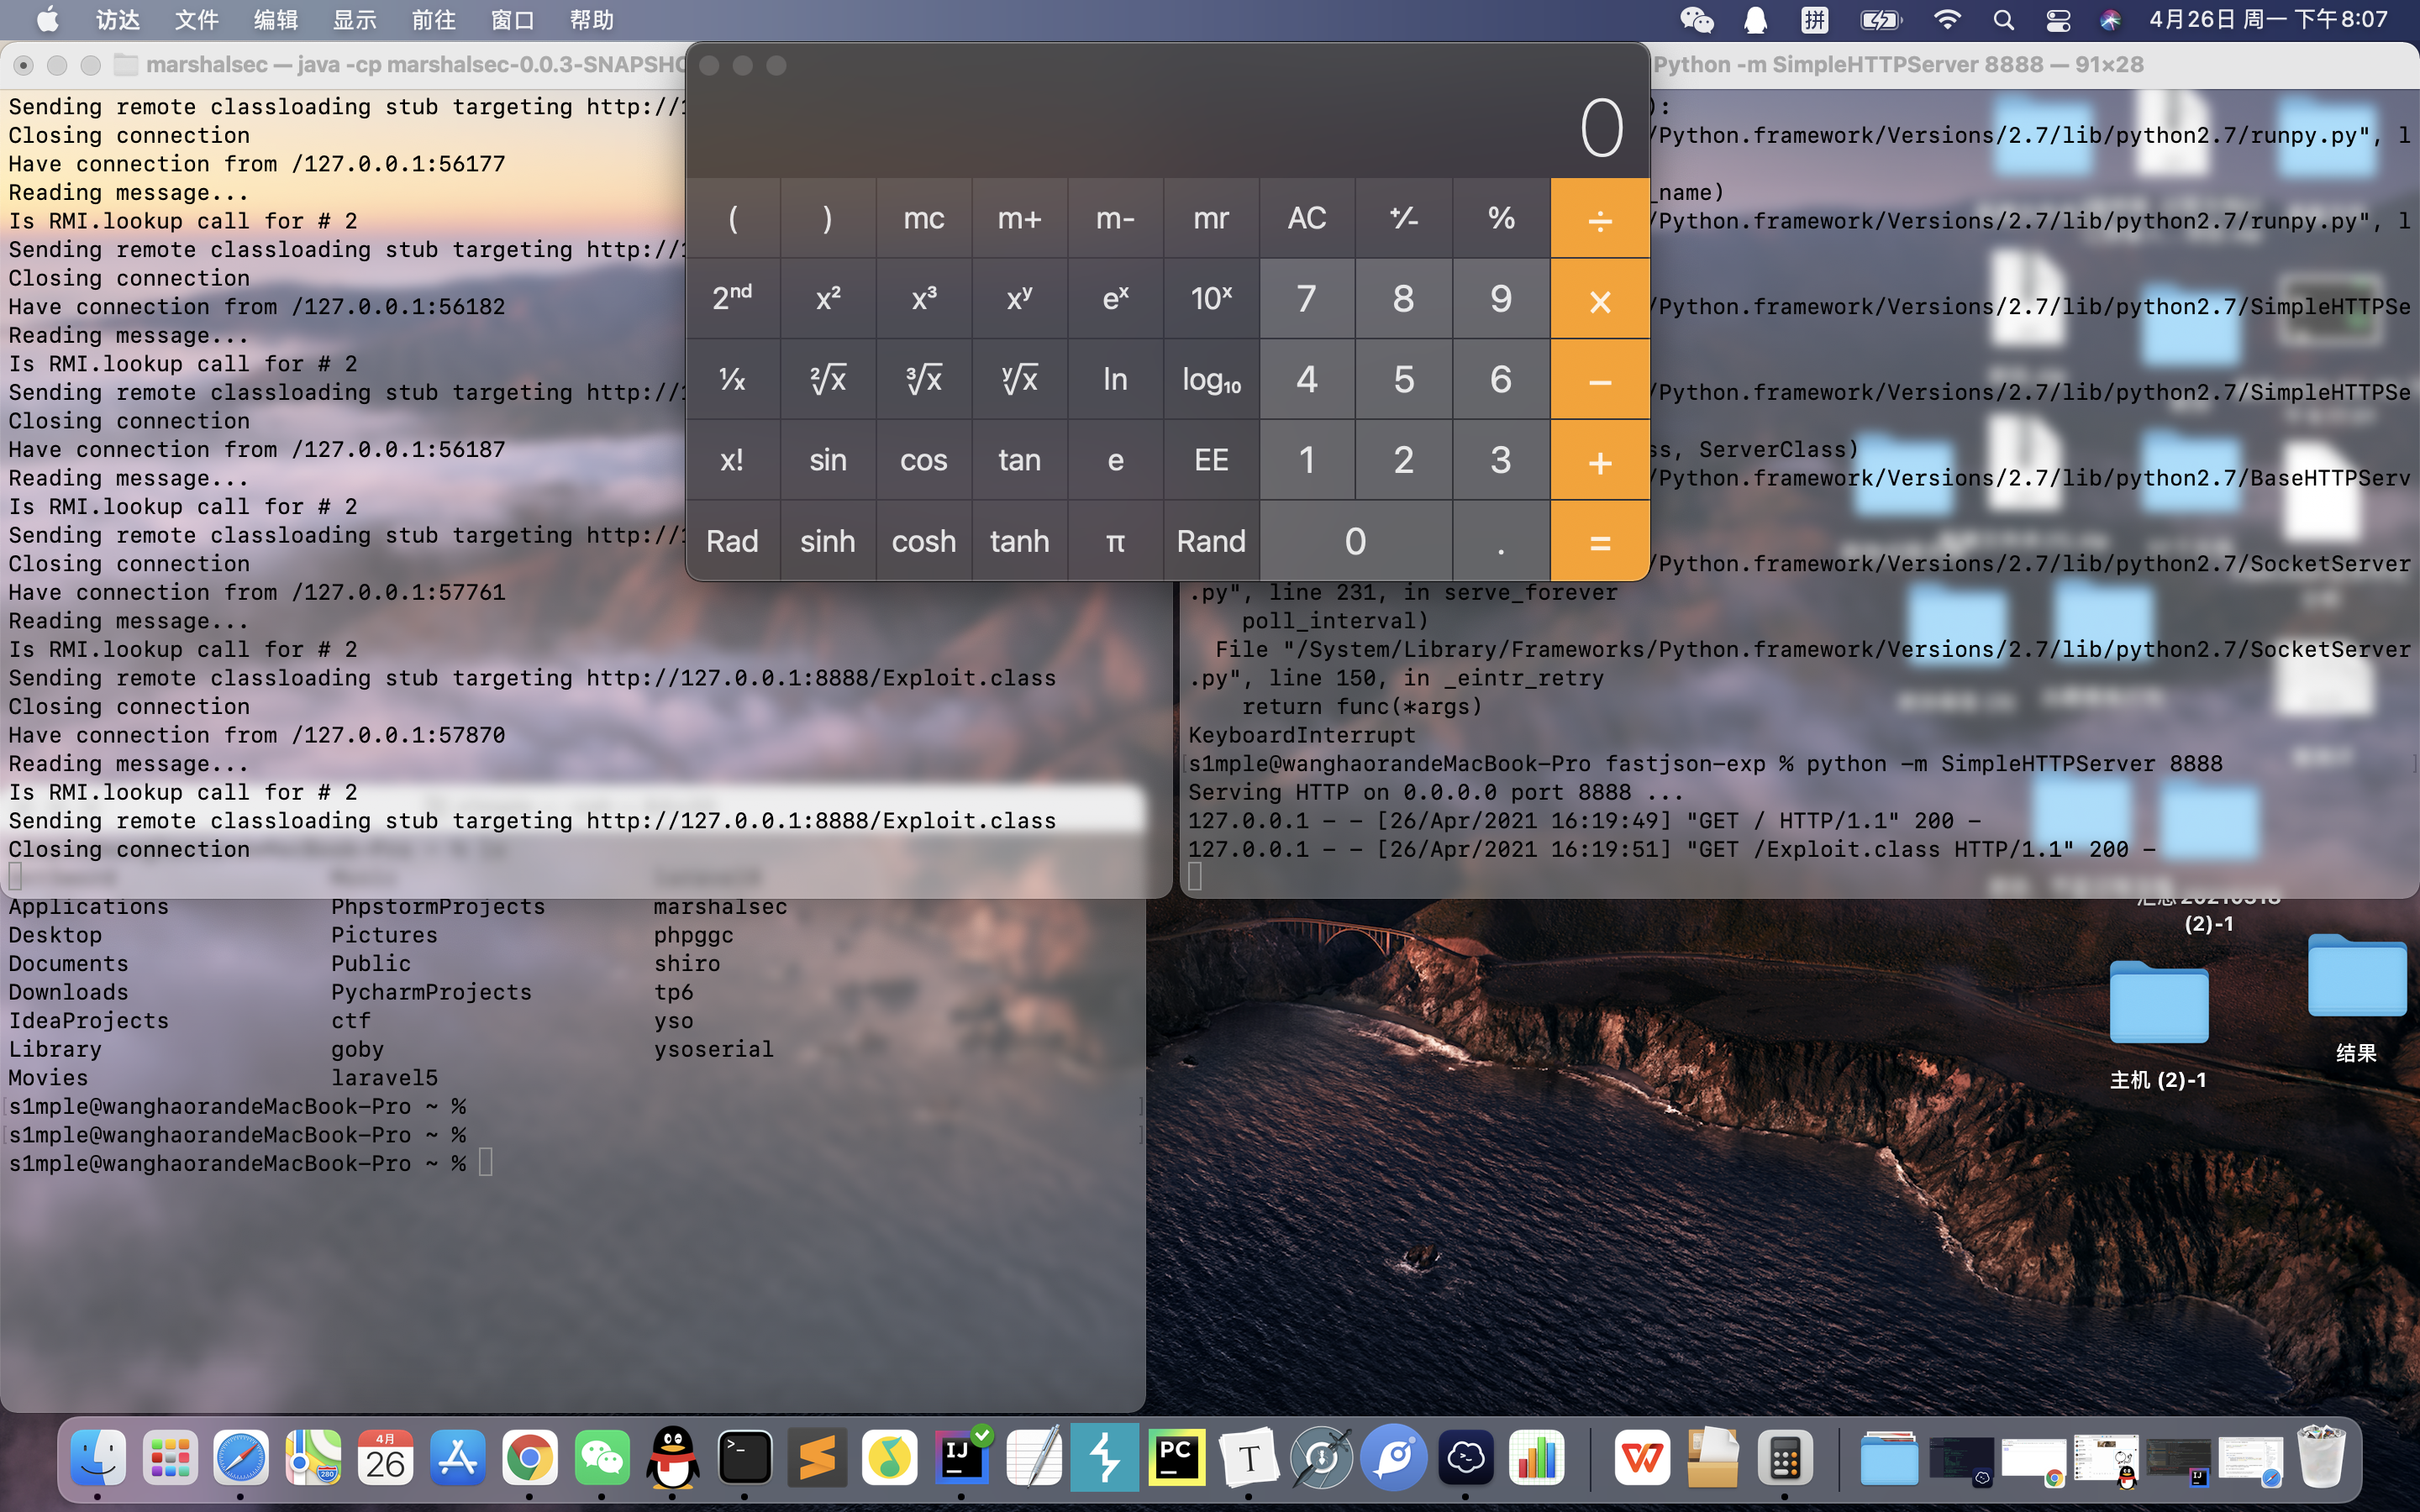Toggle Rad mode in Calculator
The height and width of the screenshot is (1512, 2420).
coord(732,541)
